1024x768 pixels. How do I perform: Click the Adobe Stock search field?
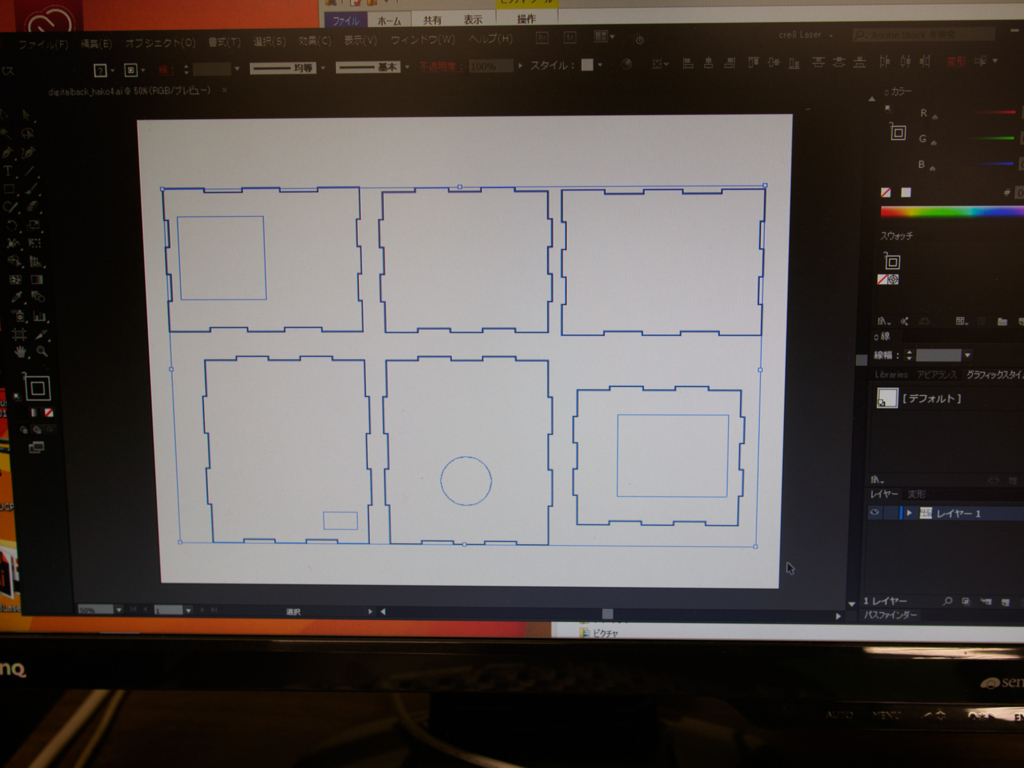[924, 34]
